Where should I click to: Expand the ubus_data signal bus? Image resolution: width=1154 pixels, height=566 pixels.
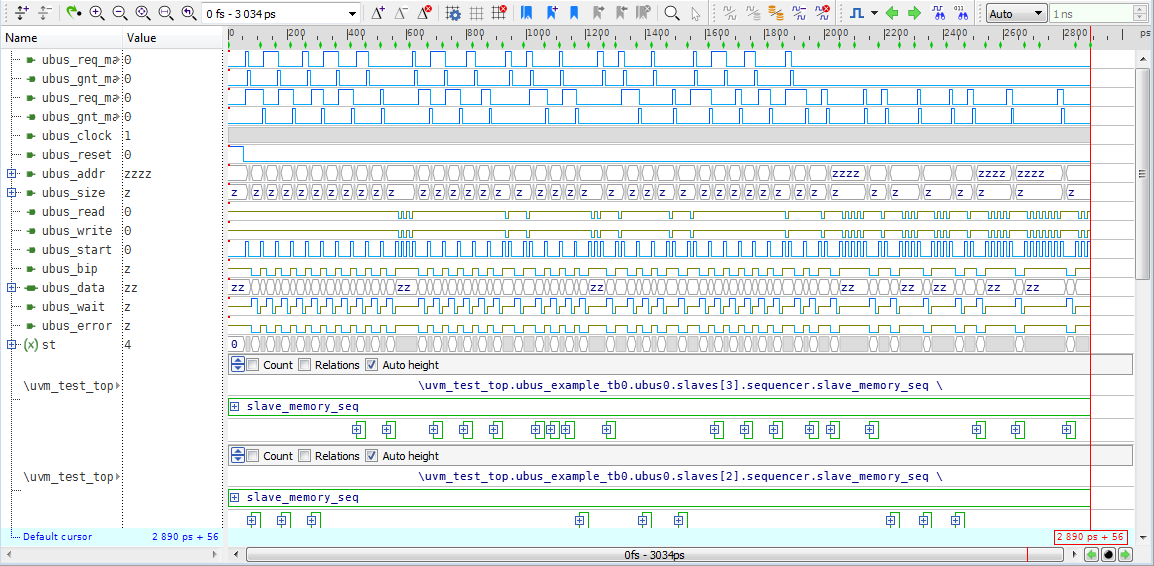11,288
